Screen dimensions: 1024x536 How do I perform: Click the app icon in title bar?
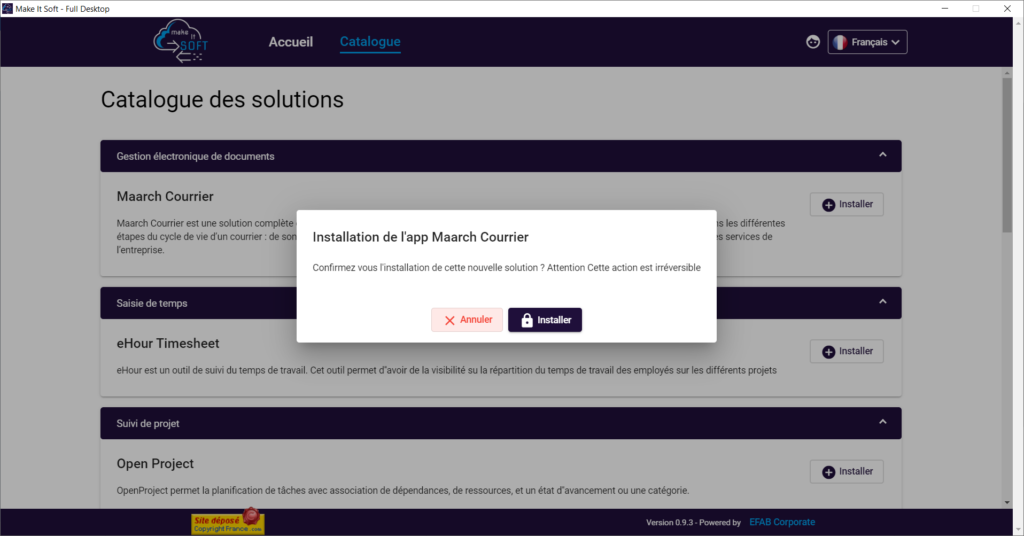7,8
